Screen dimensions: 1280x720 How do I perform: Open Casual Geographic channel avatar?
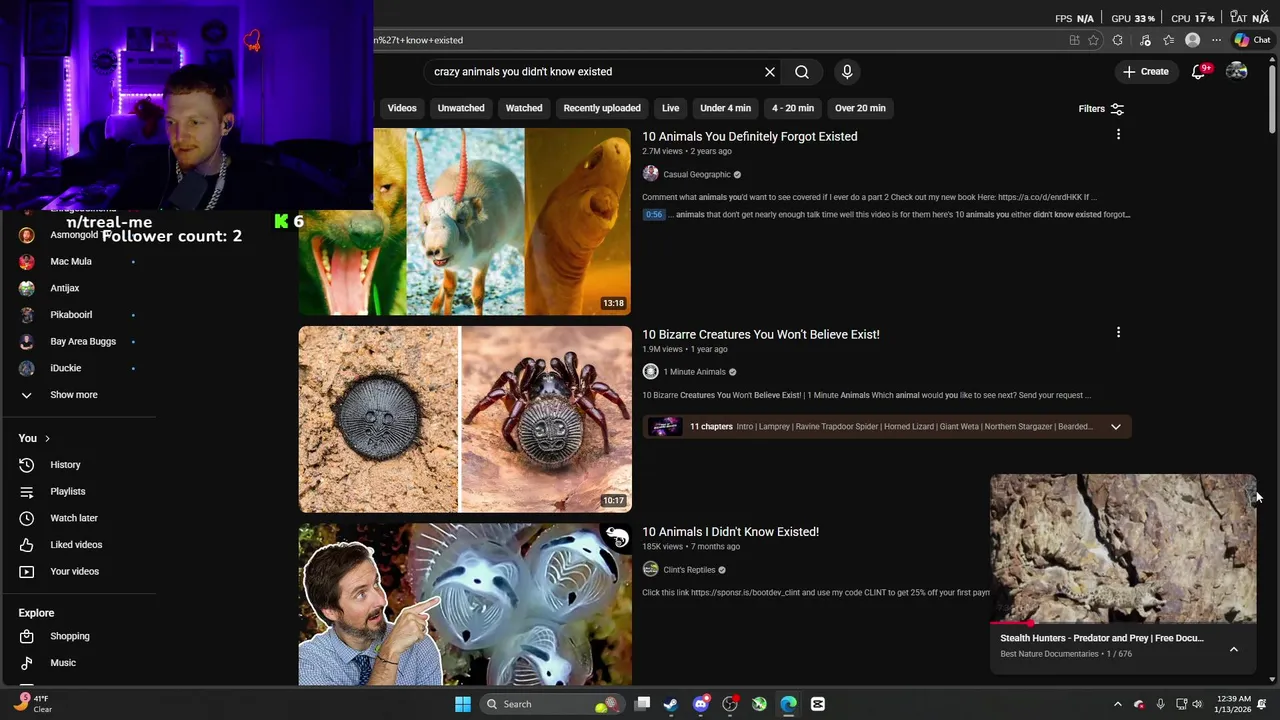(x=650, y=174)
